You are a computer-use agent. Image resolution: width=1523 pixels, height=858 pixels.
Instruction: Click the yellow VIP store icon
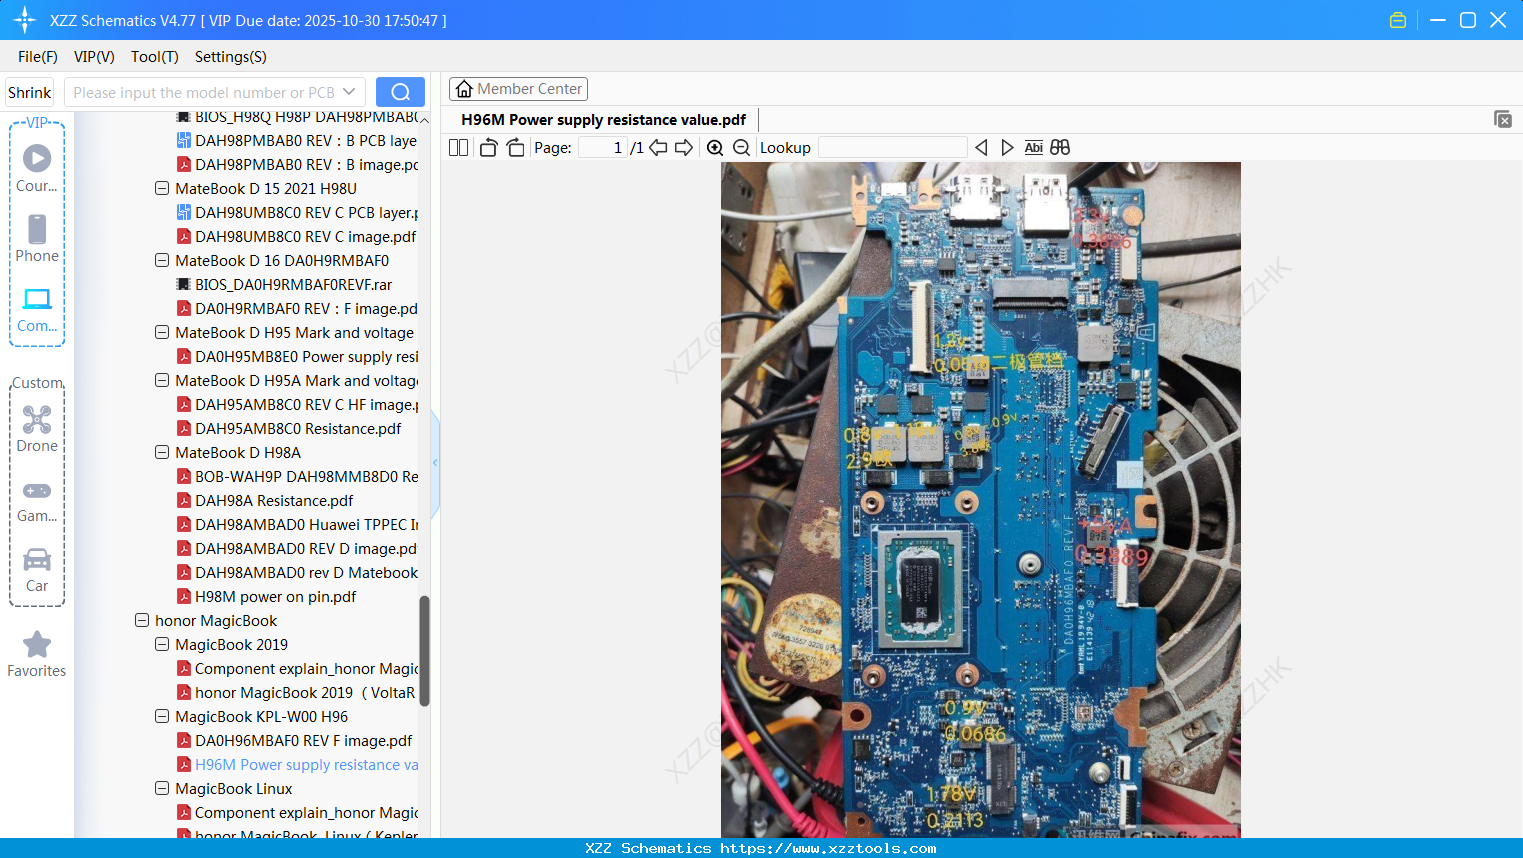pyautogui.click(x=1398, y=20)
